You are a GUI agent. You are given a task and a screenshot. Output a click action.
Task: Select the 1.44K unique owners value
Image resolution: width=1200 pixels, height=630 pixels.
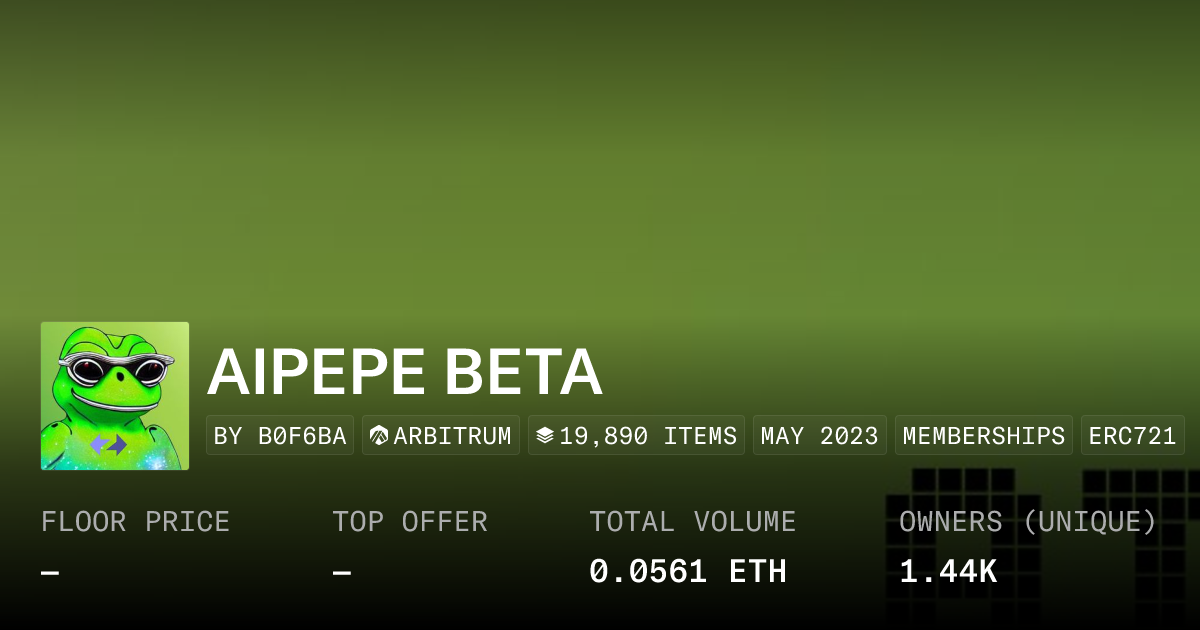948,572
